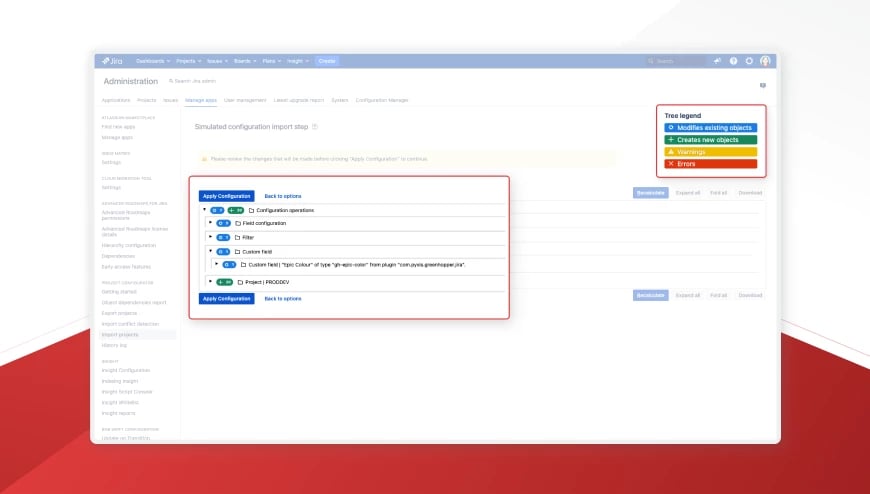
Task: Click the help icon next to Simulated configuration import step
Action: (315, 127)
